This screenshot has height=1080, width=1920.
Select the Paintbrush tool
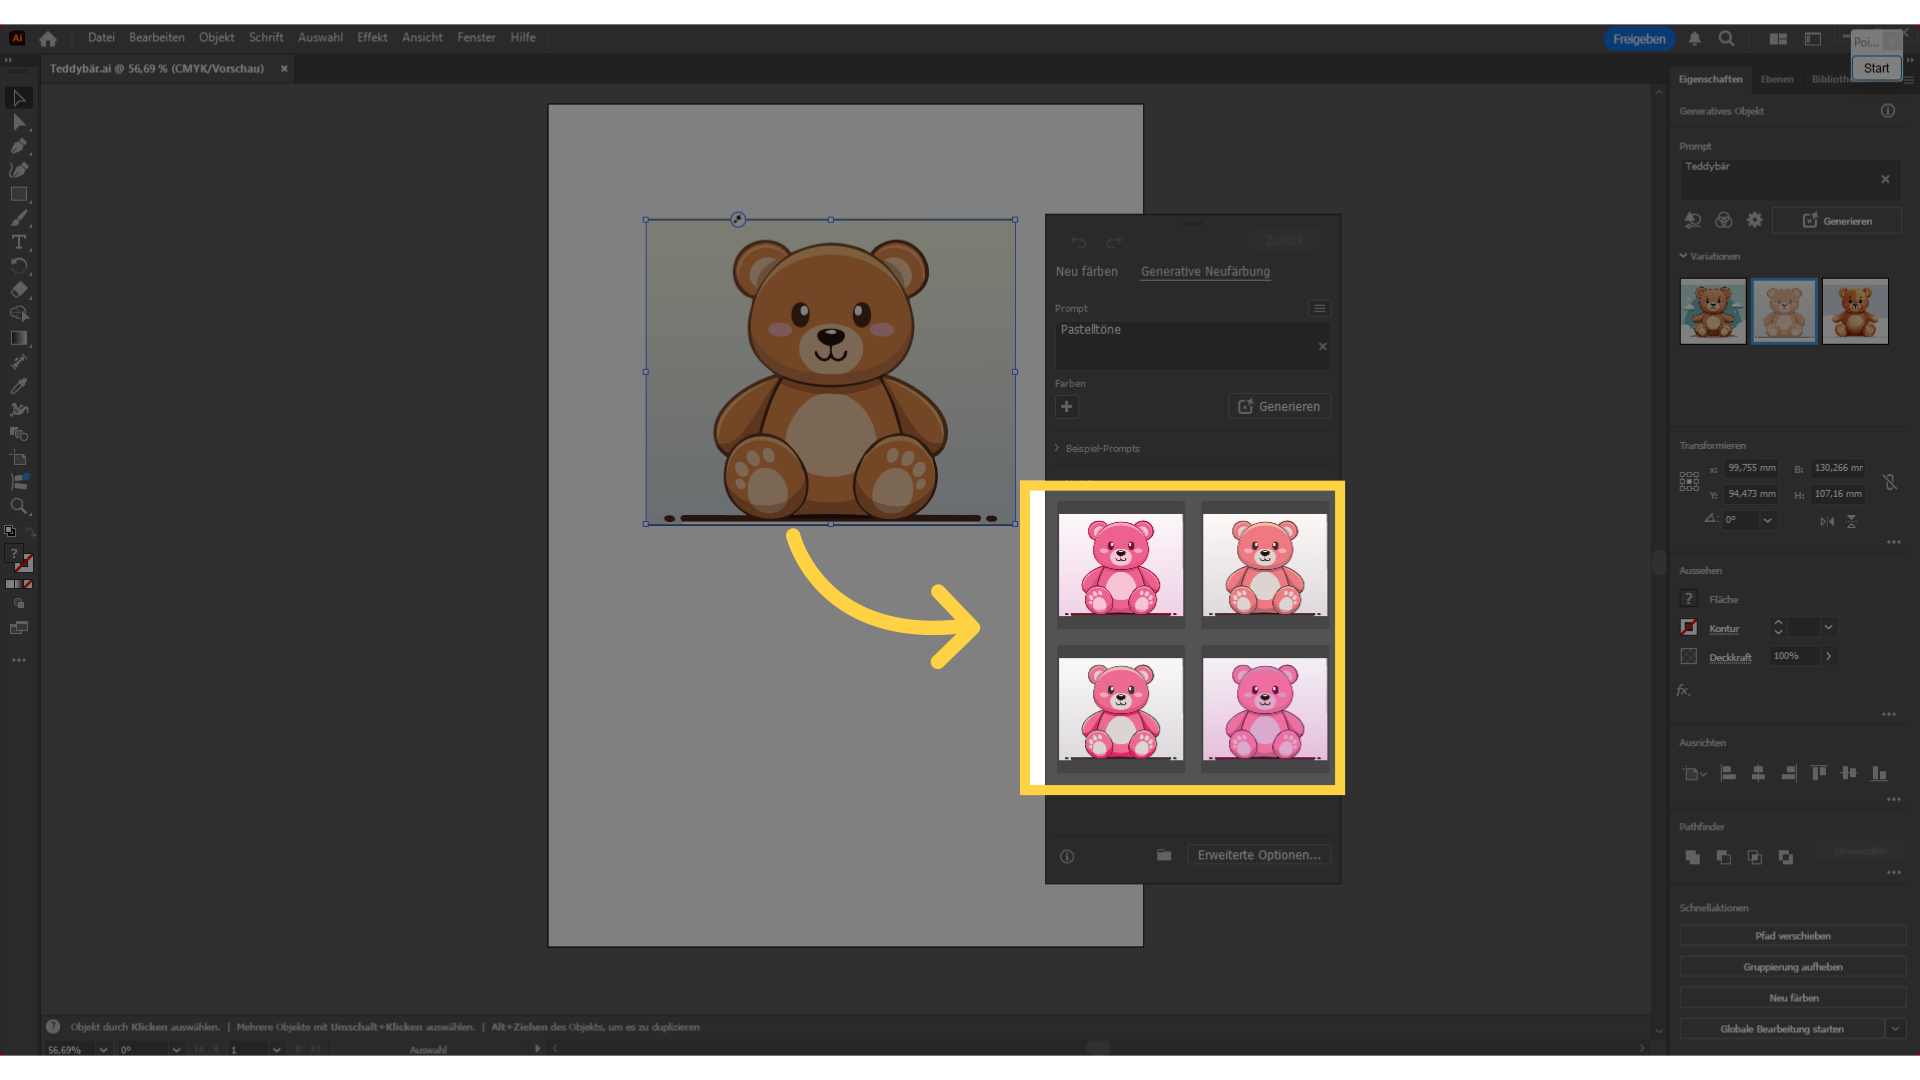[x=19, y=218]
